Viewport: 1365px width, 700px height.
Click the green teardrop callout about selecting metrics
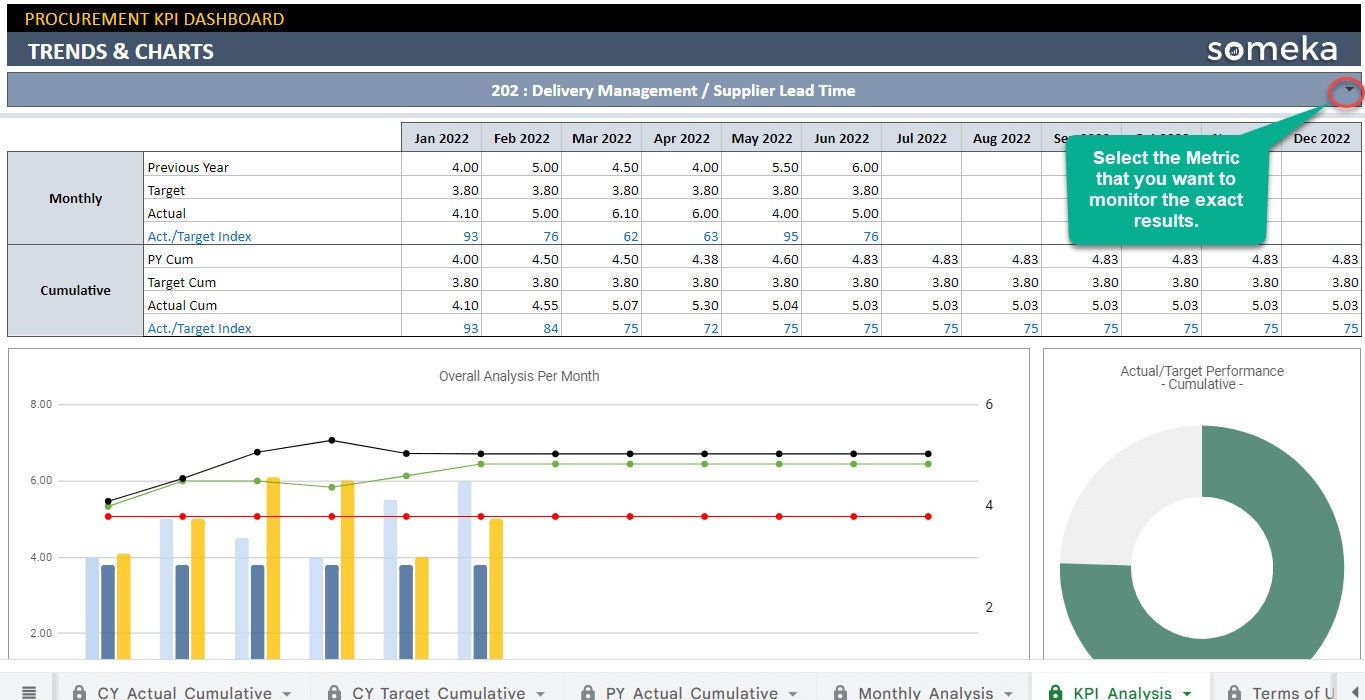coord(1167,190)
